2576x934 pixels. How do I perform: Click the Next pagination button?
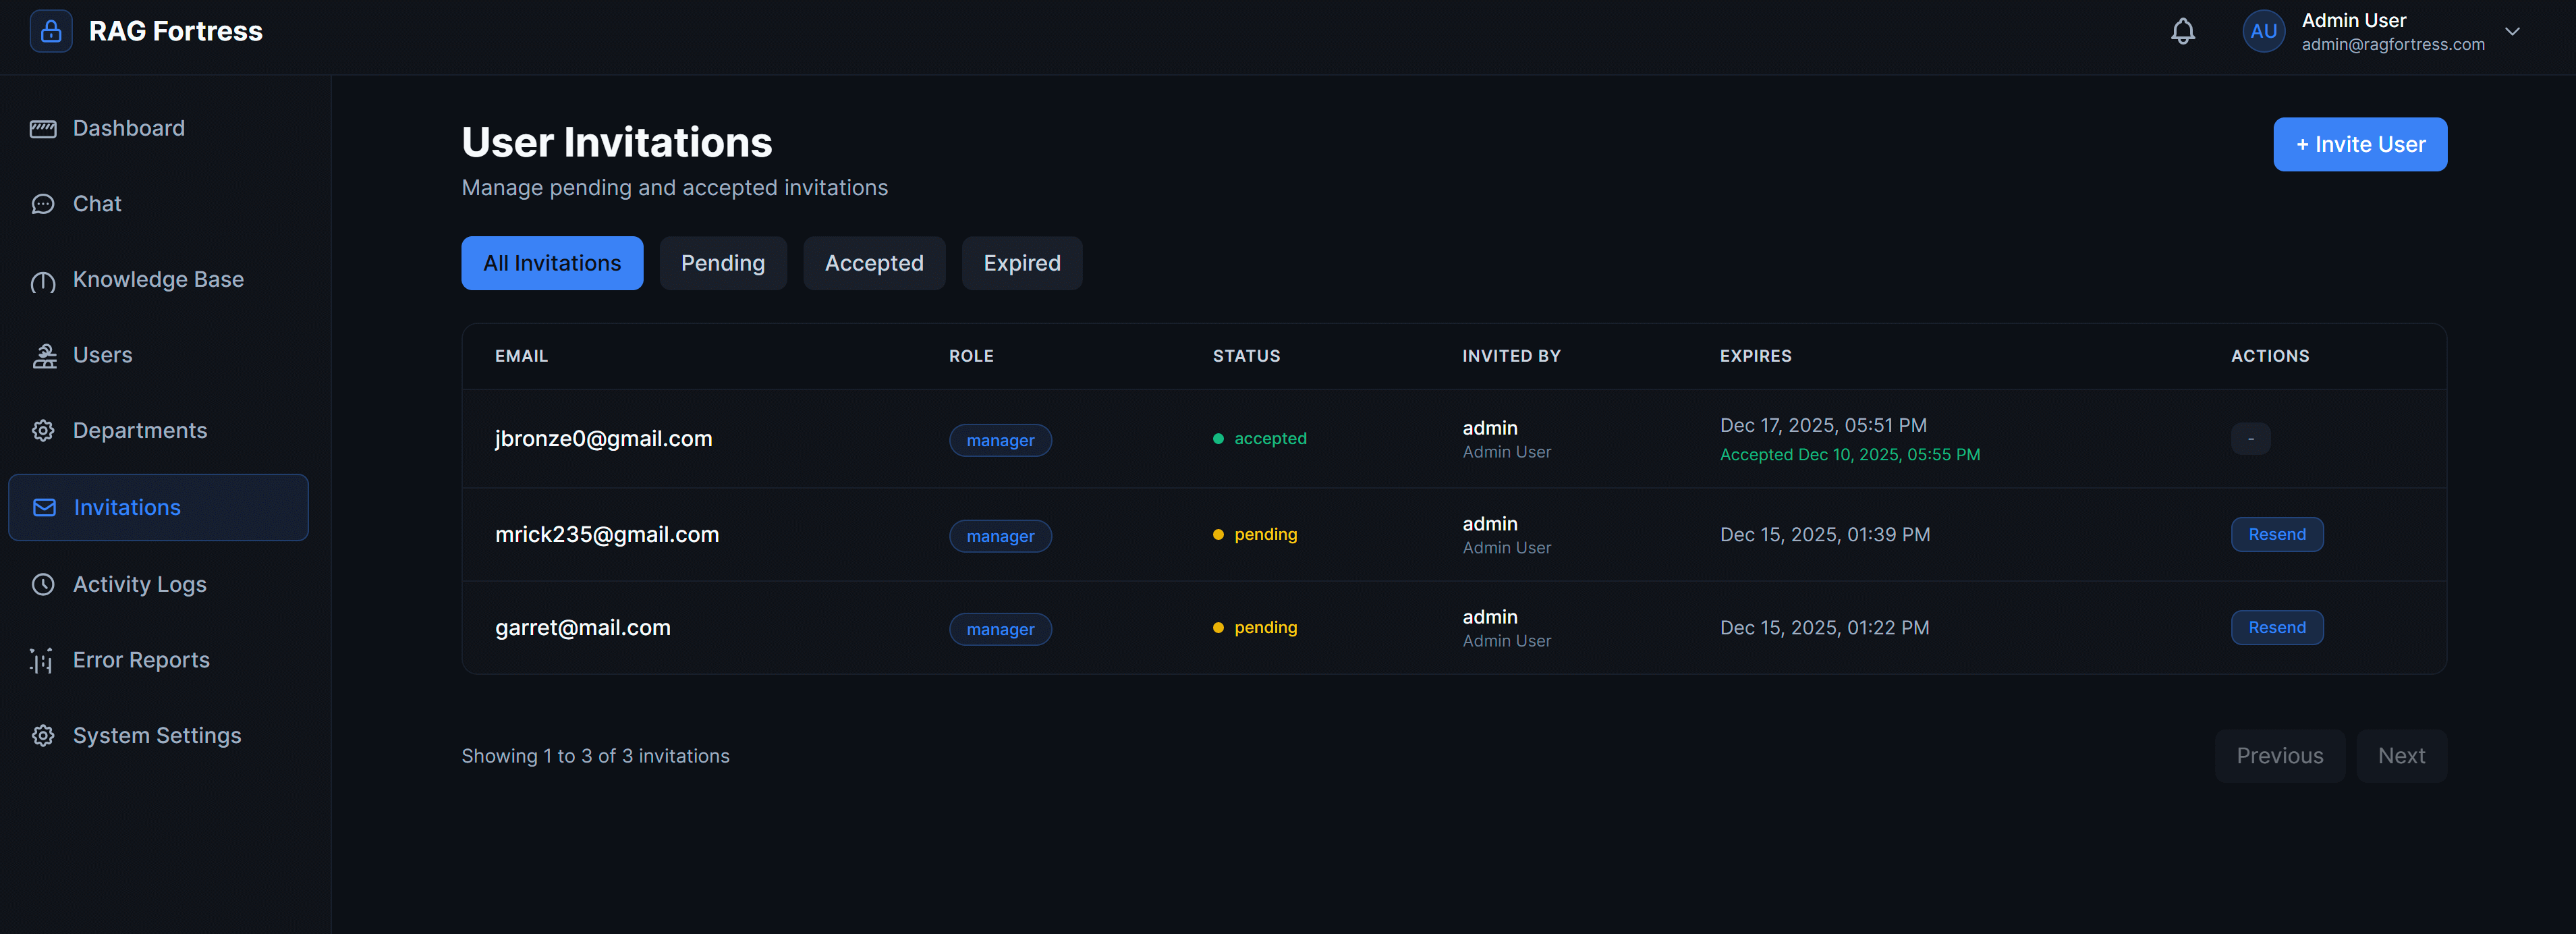2400,756
